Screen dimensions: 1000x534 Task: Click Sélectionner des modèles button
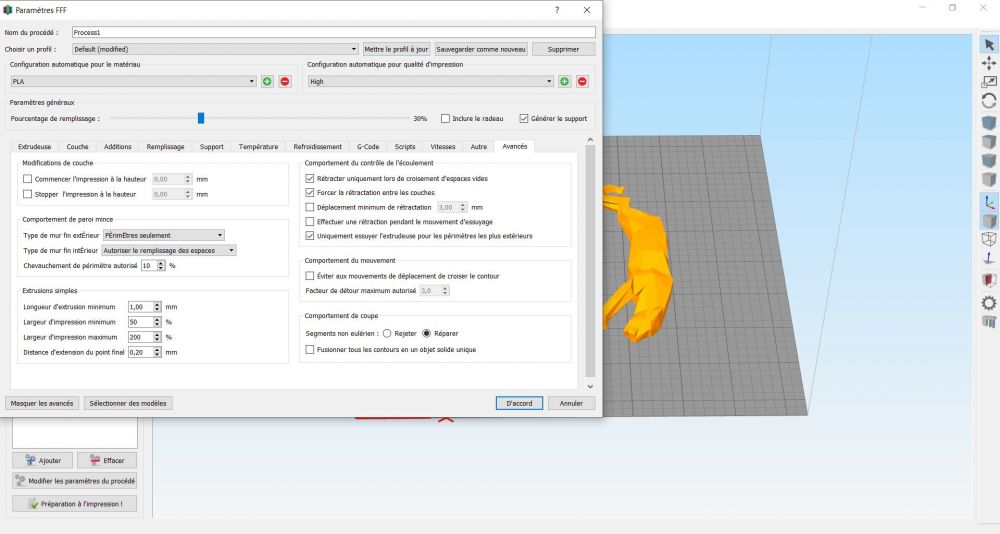(128, 403)
